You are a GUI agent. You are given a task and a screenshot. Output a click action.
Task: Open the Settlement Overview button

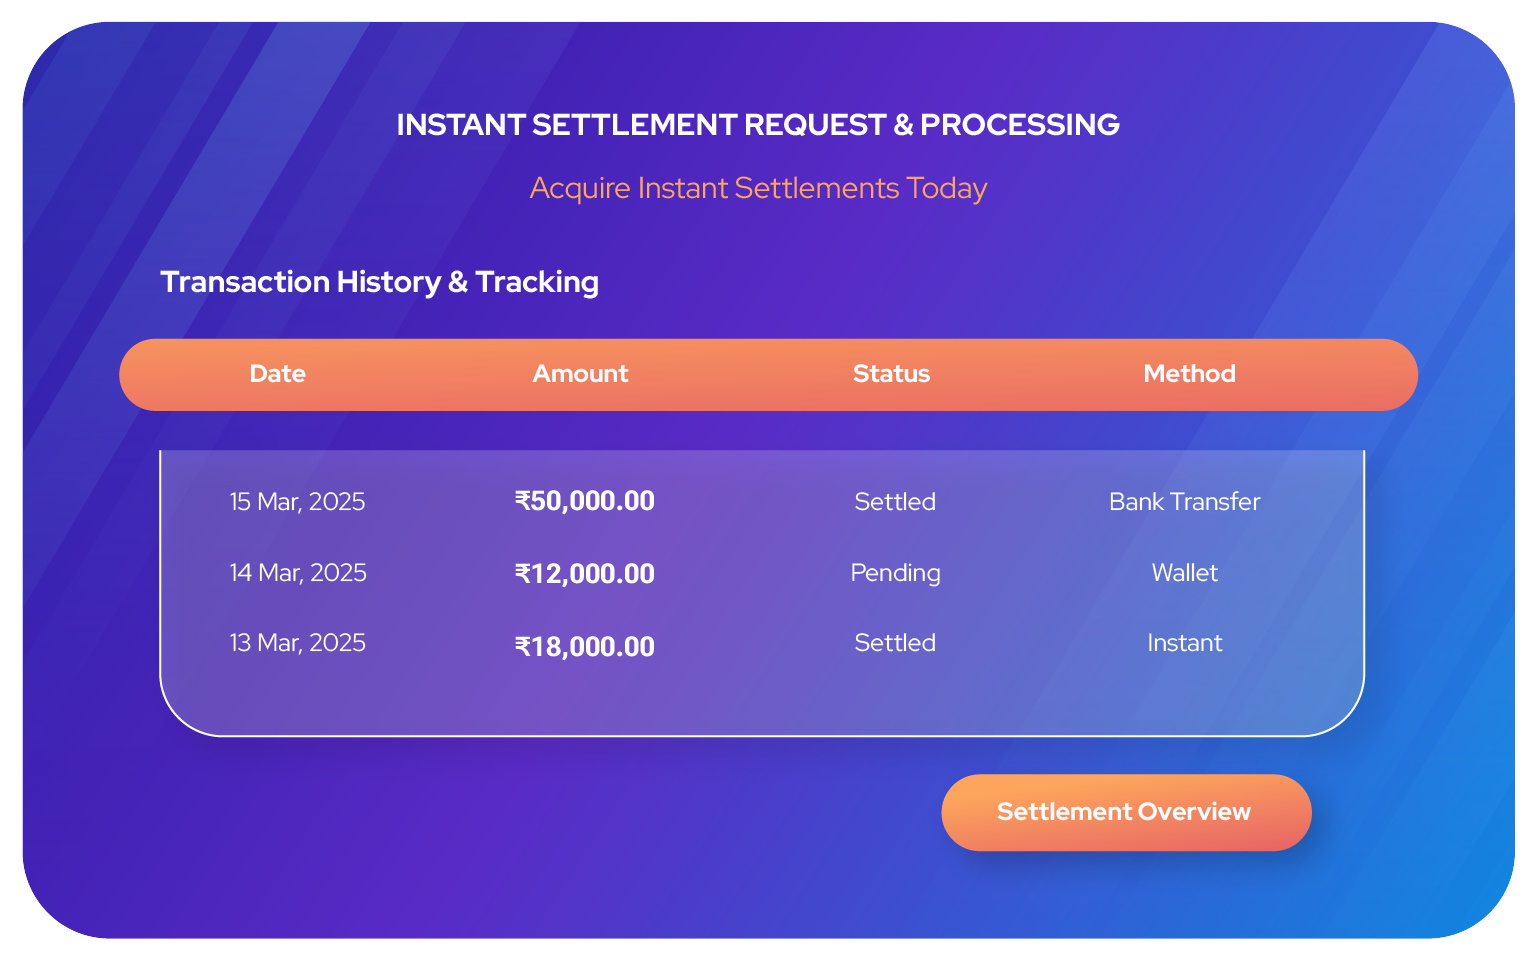click(1126, 812)
